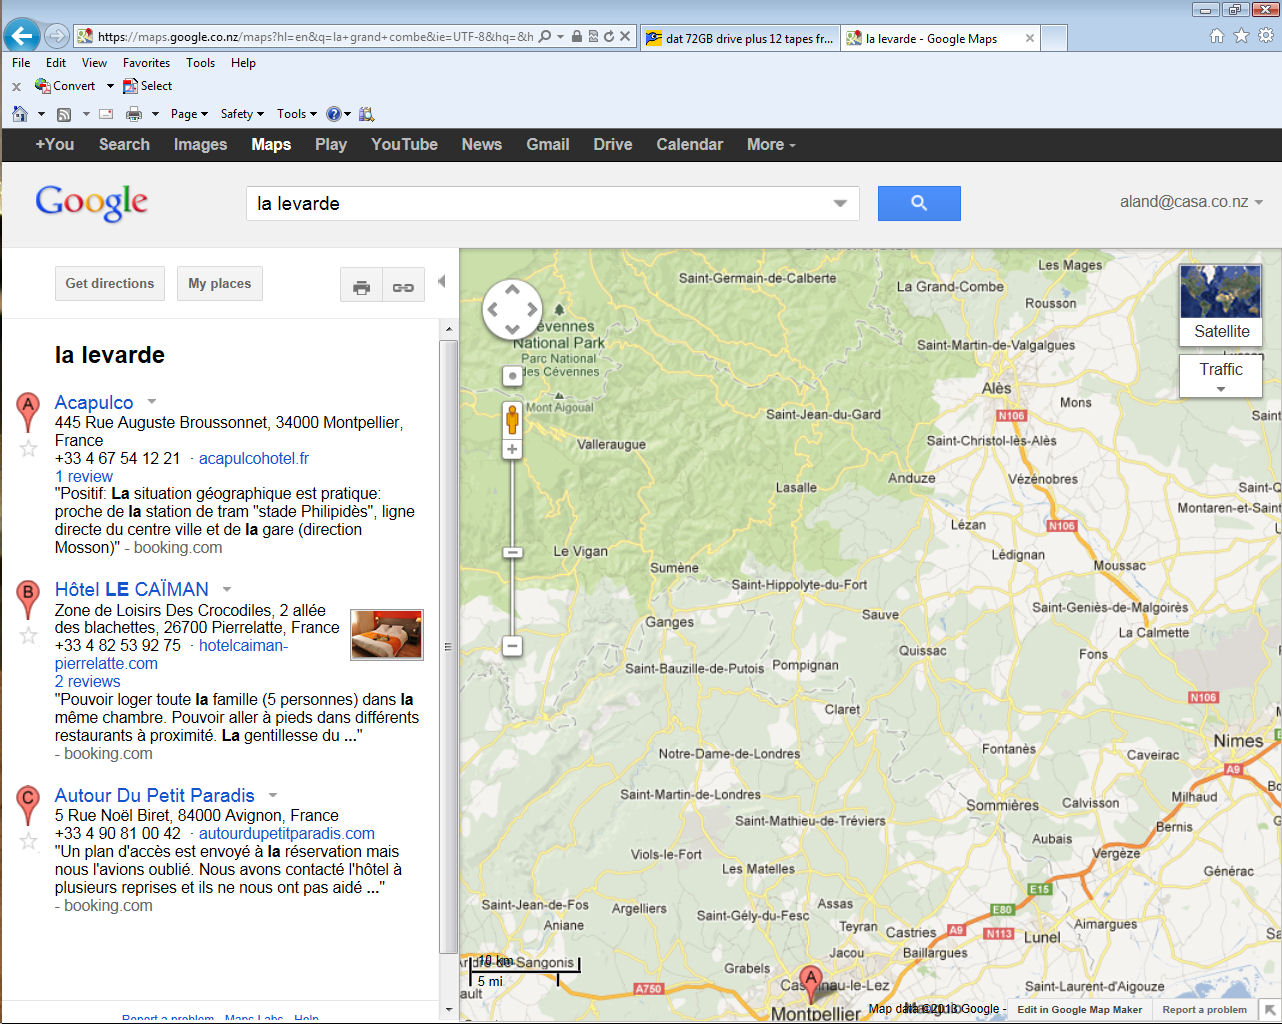The image size is (1282, 1024).
Task: Open the Edit menu
Action: [56, 62]
